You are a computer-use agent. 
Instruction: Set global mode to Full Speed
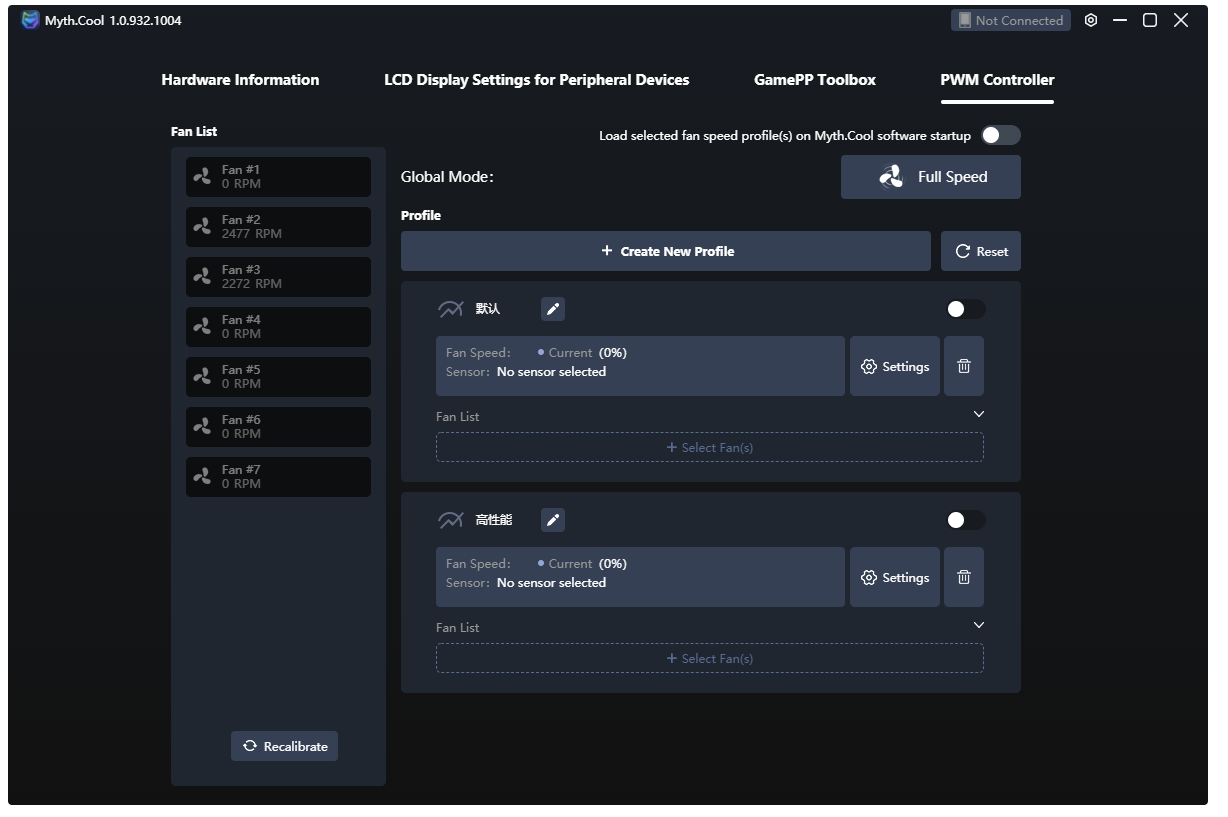(x=931, y=177)
